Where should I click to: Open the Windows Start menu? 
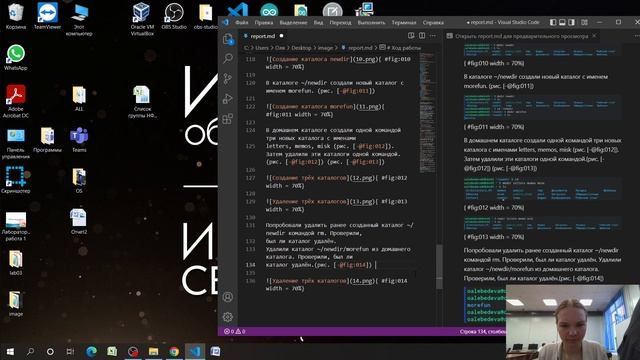(x=10, y=351)
